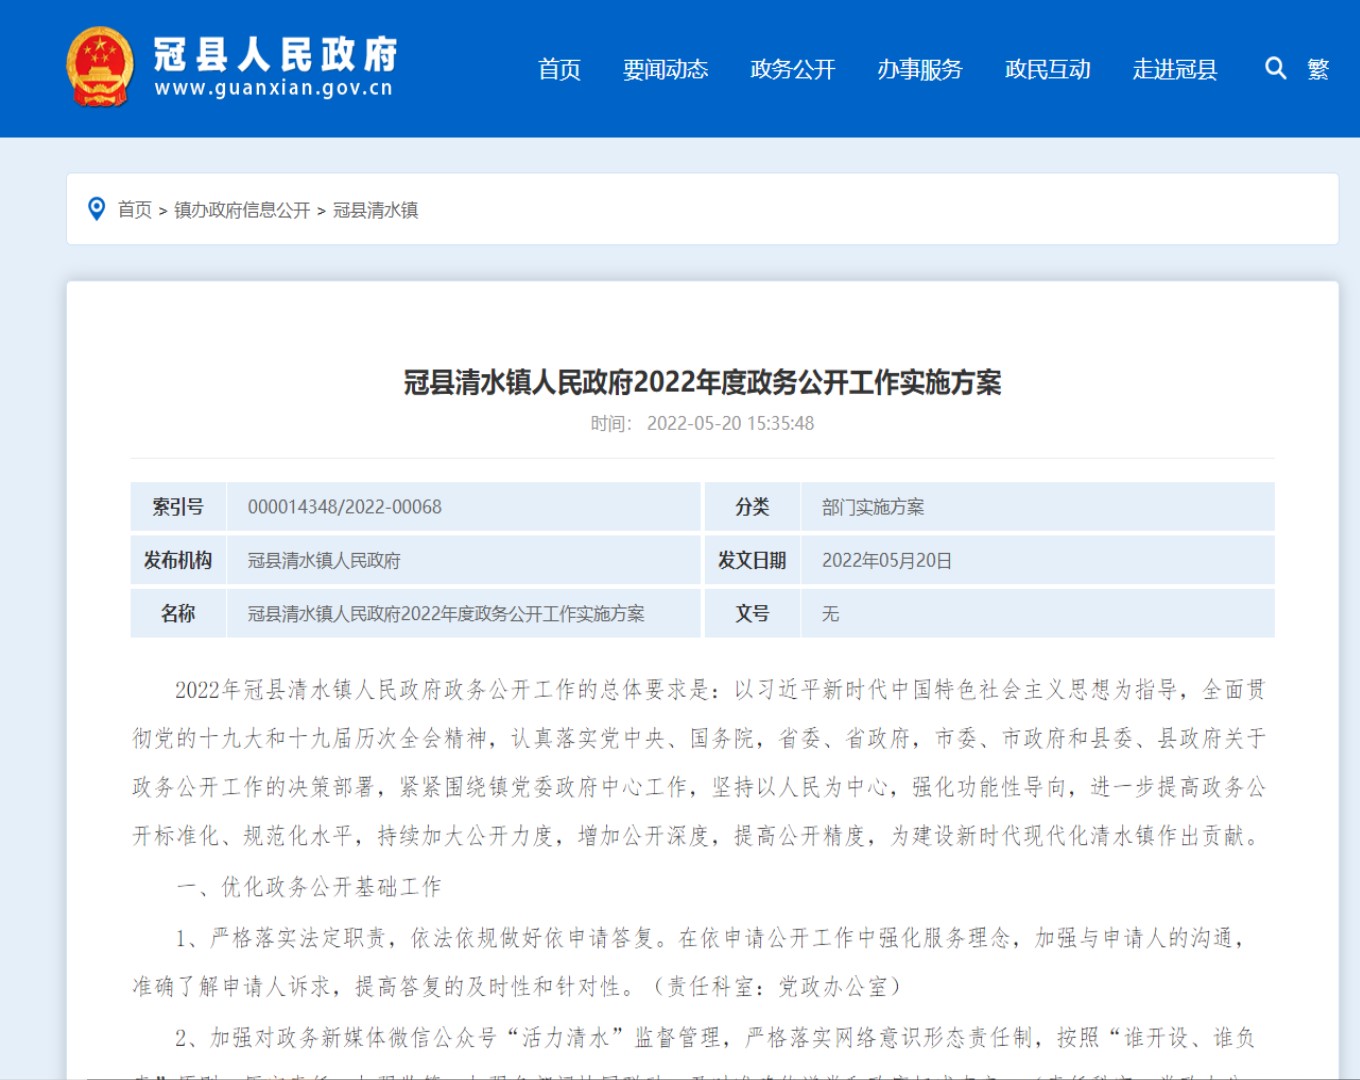Click the 首页 breadcrumb link
The height and width of the screenshot is (1080, 1360).
coord(135,210)
